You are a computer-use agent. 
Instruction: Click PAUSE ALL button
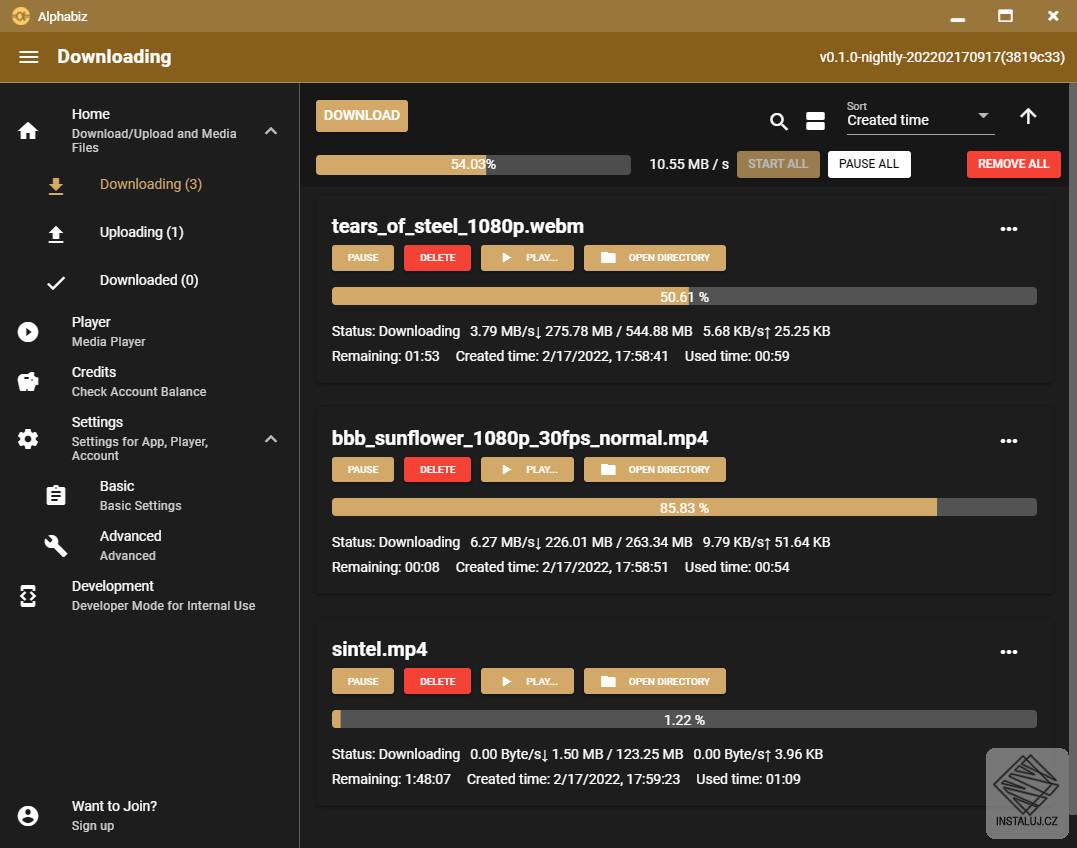point(868,164)
